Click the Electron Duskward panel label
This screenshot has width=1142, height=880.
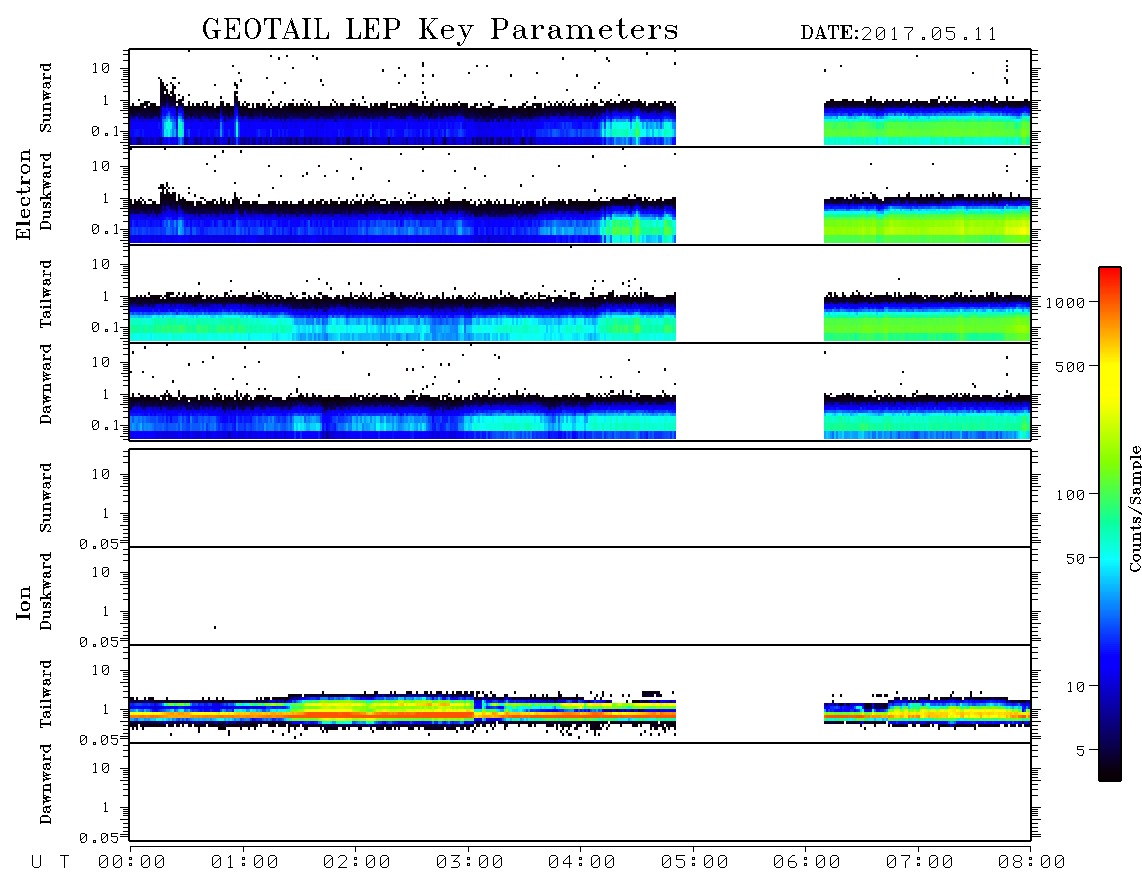tap(46, 191)
